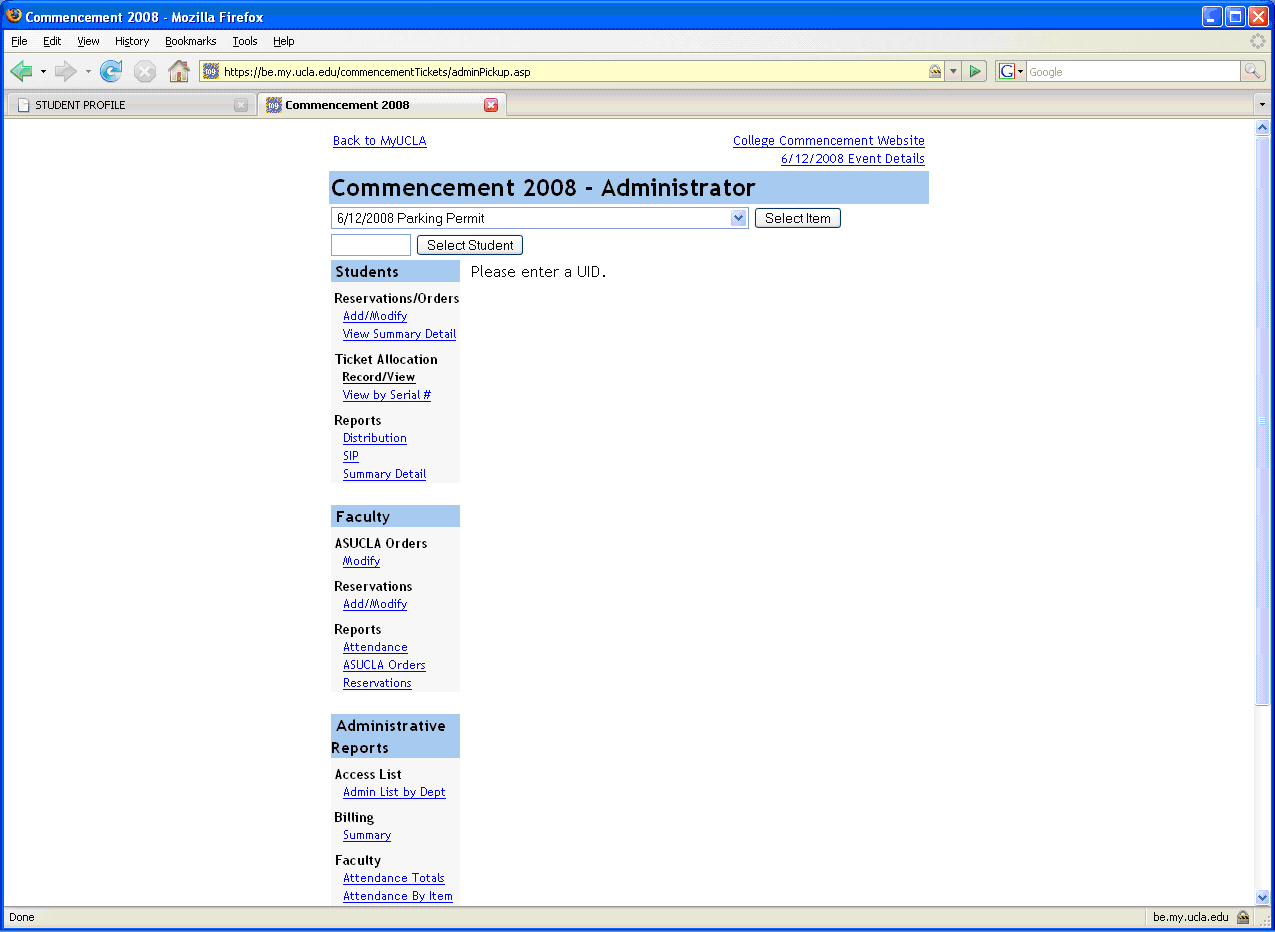The image size is (1275, 932).
Task: Click the padlock icon in status bar
Action: click(1243, 917)
